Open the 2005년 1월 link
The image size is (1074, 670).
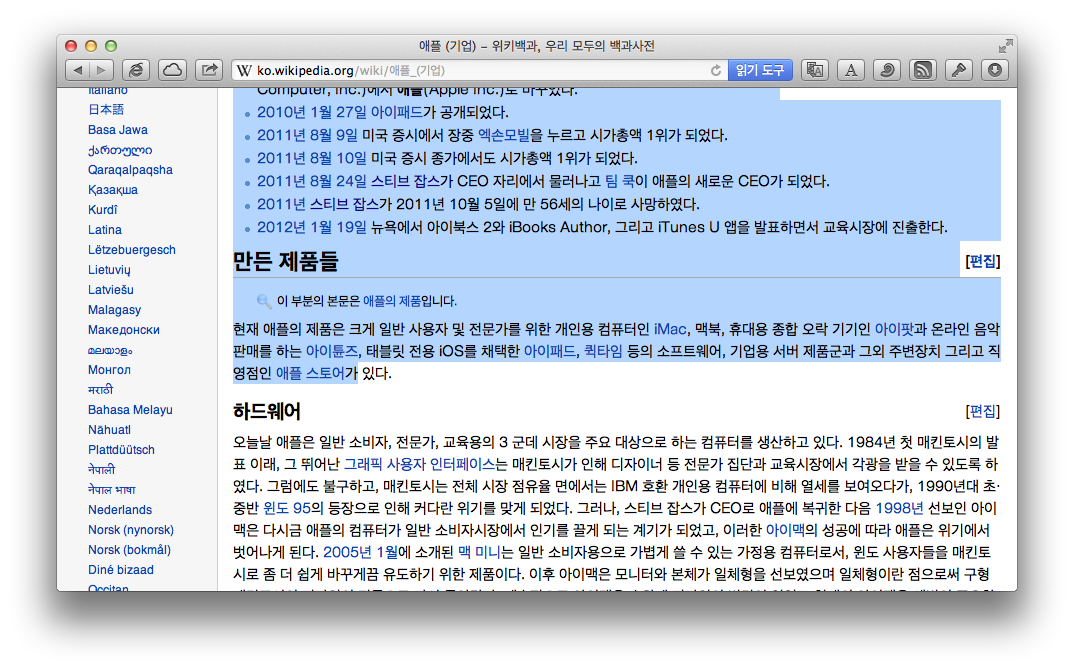click(360, 552)
